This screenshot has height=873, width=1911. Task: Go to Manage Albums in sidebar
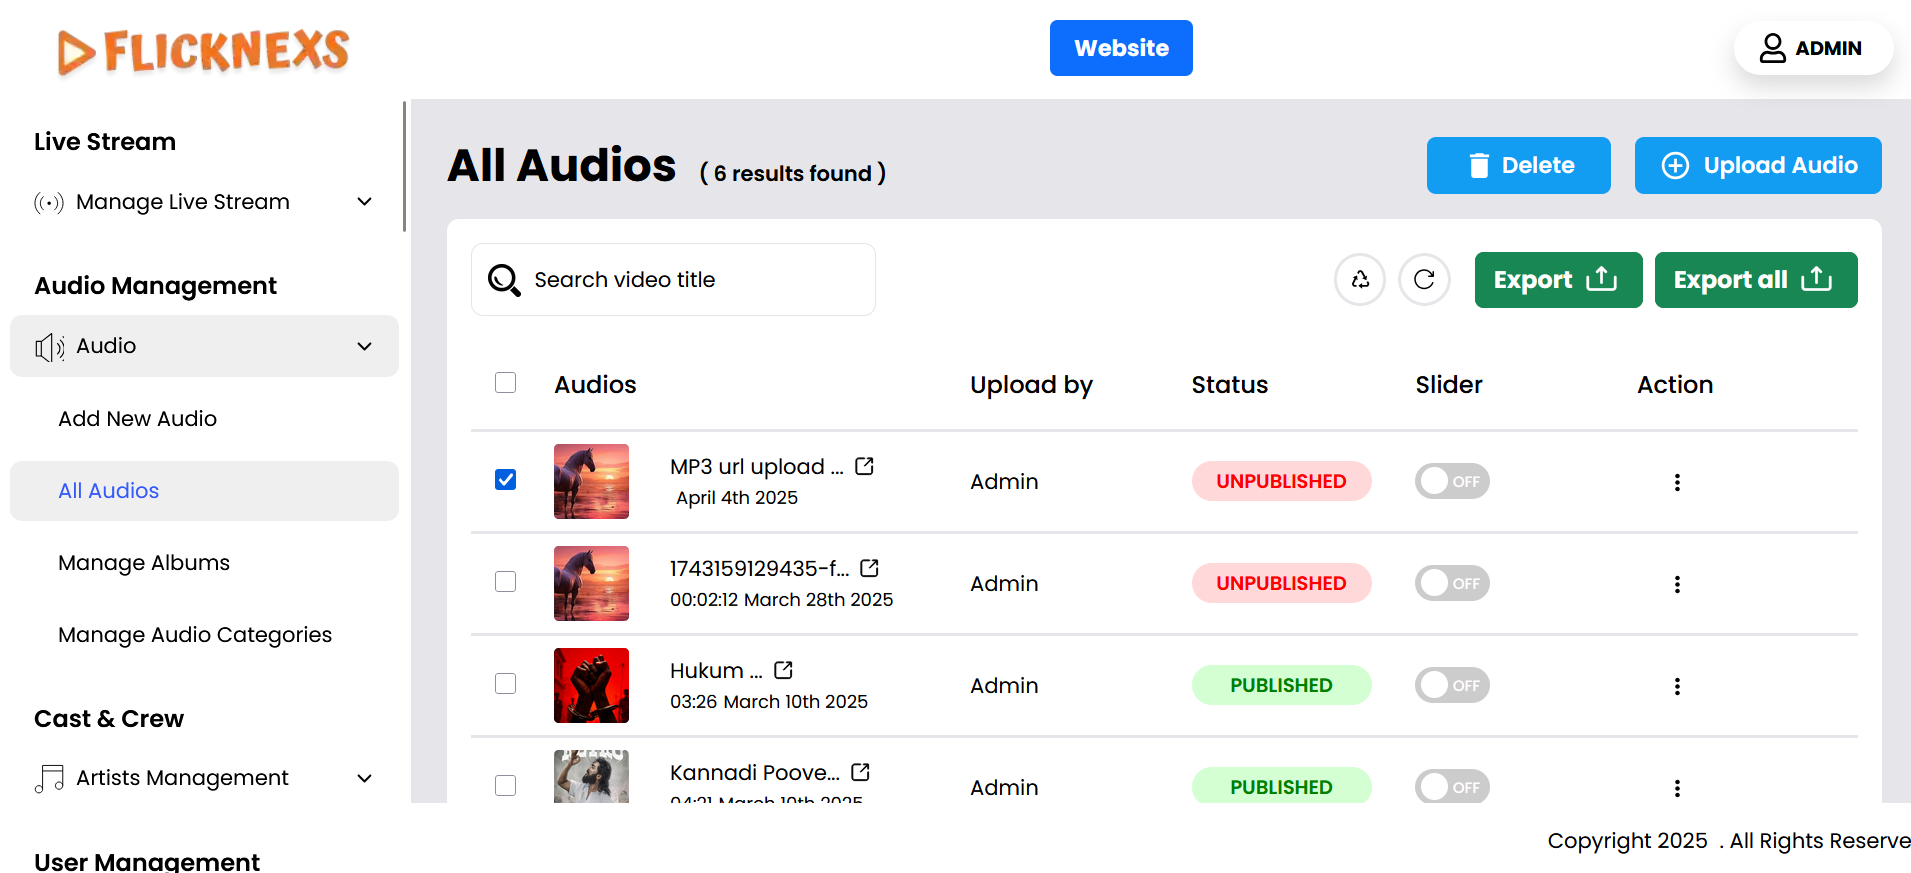[x=144, y=563]
